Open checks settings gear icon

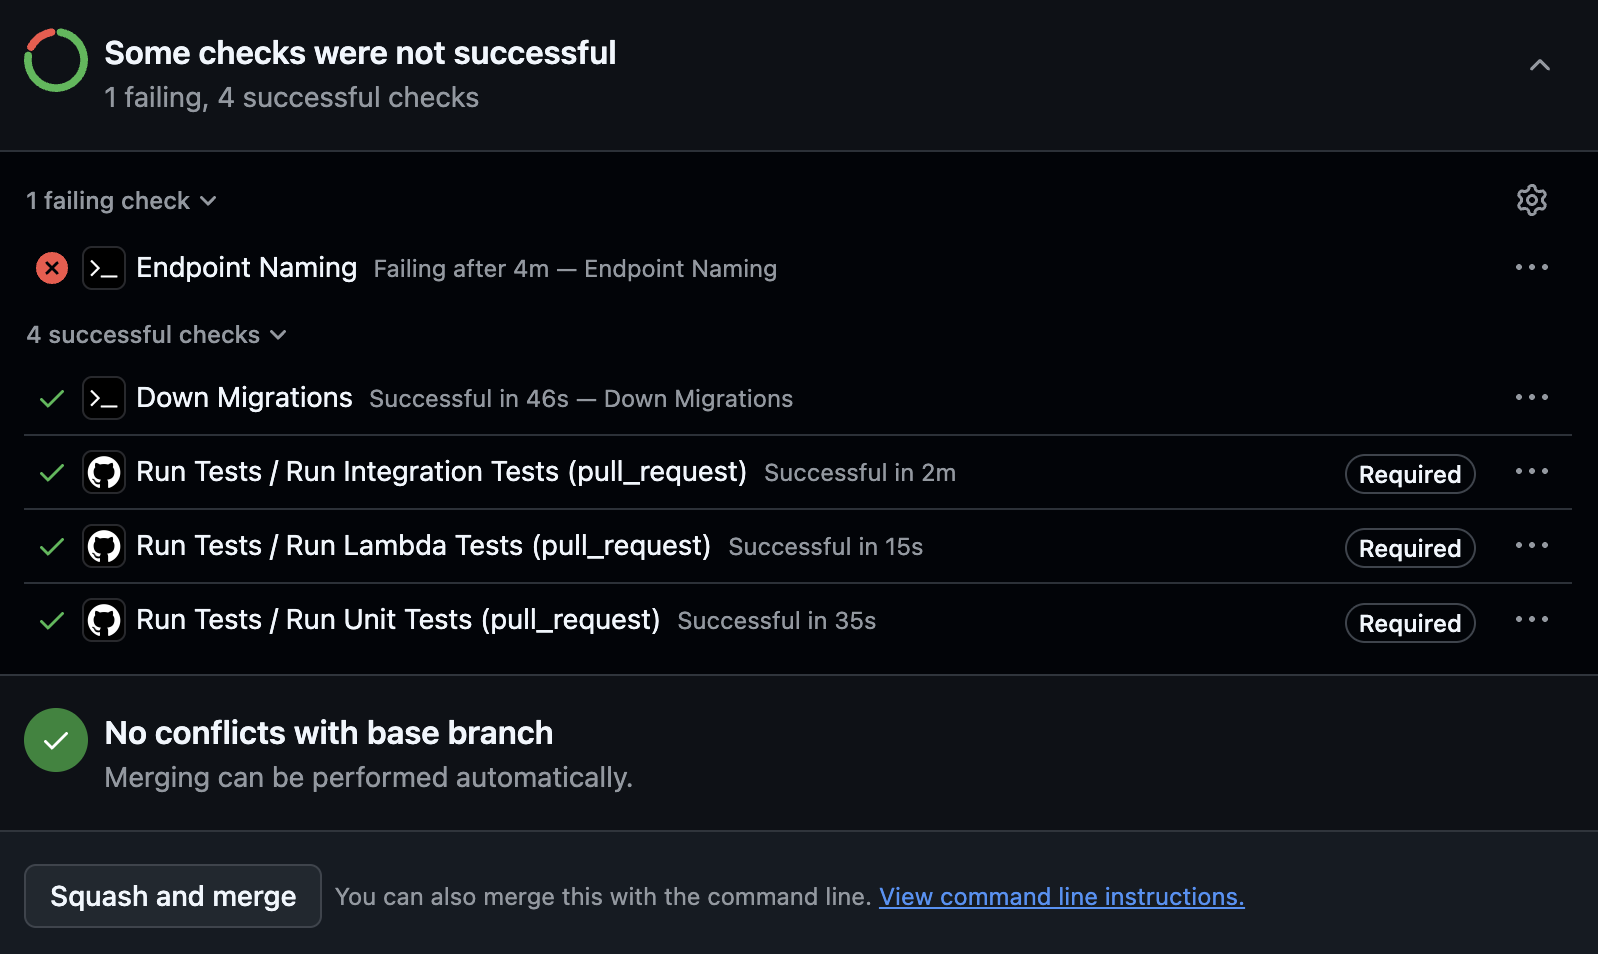click(1531, 200)
